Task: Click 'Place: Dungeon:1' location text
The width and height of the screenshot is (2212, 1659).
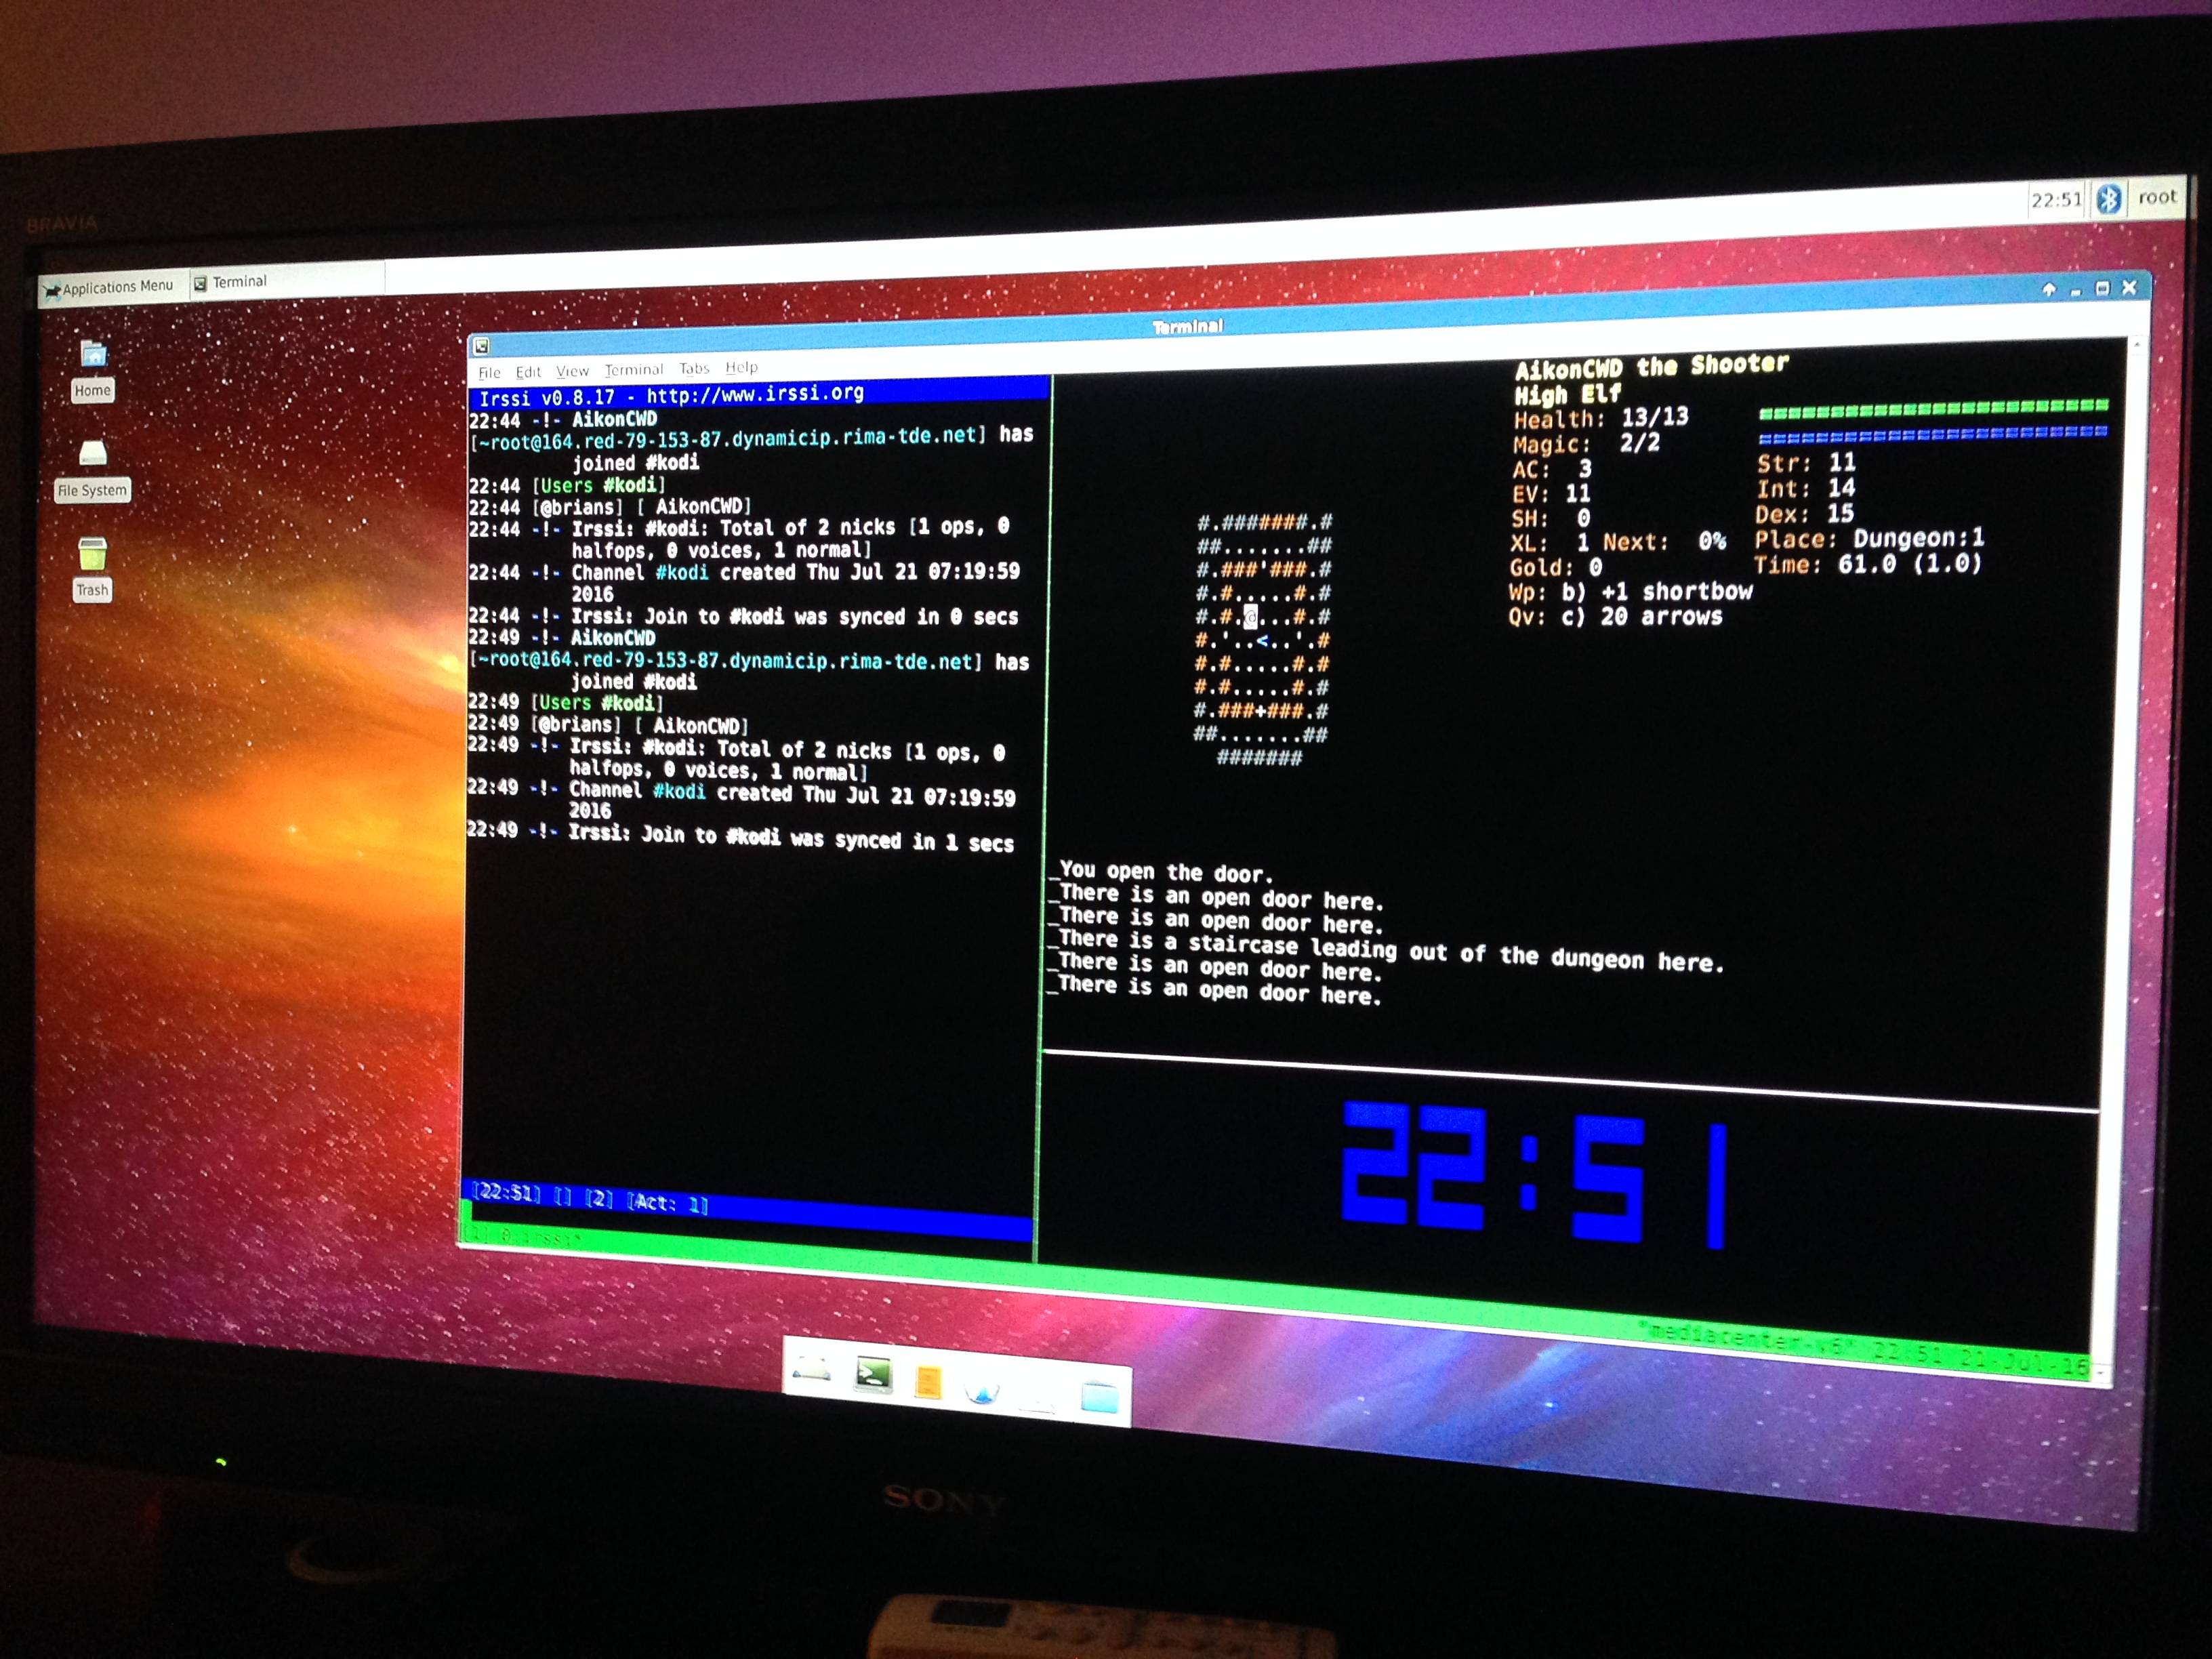Action: pos(1869,539)
